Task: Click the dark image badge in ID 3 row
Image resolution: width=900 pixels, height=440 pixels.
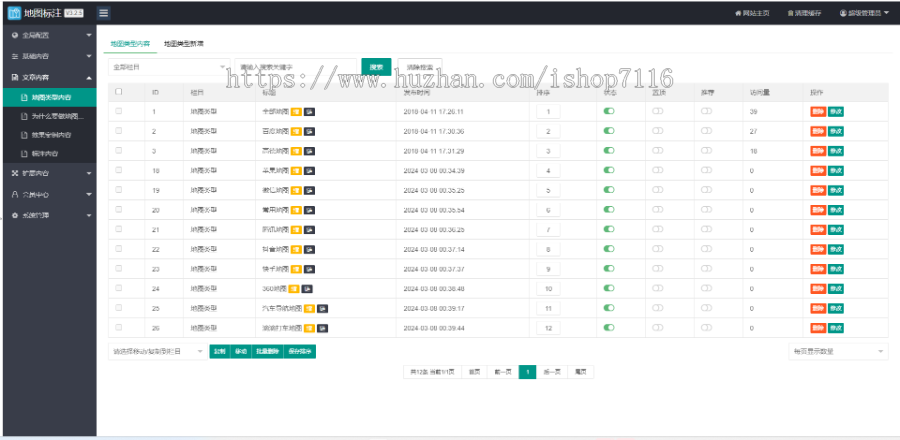Action: click(x=309, y=151)
